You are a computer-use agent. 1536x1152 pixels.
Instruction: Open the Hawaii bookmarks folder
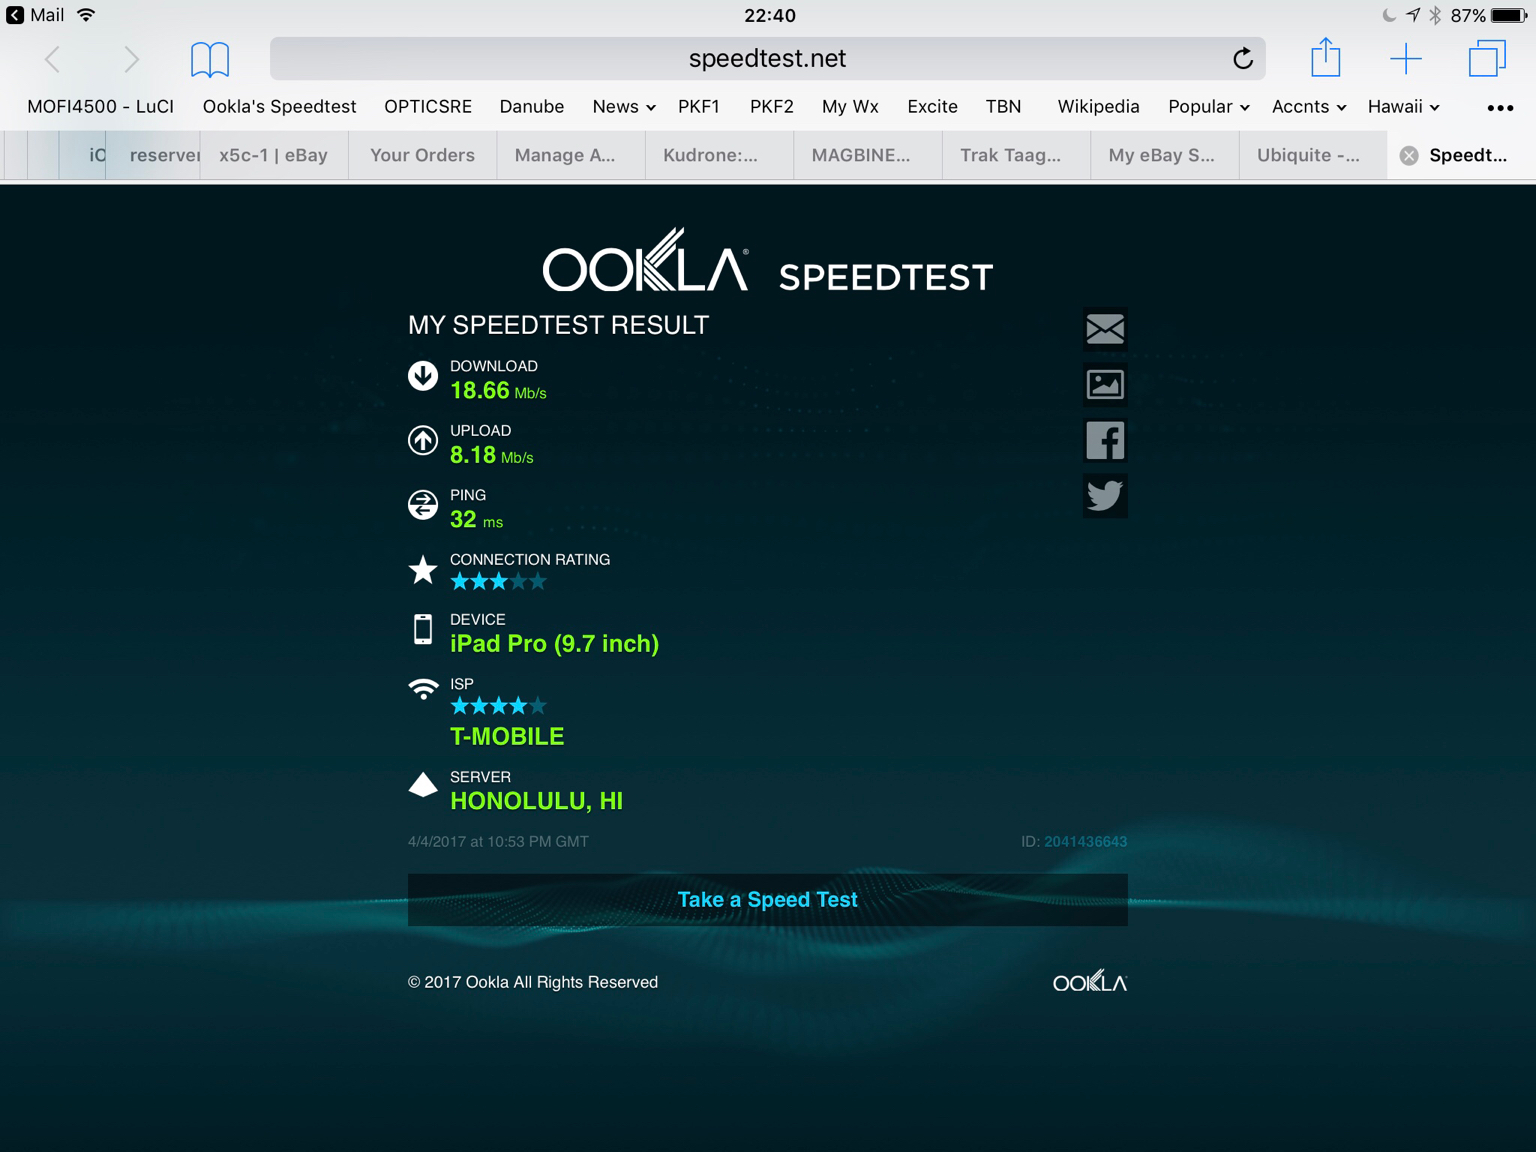tap(1403, 107)
